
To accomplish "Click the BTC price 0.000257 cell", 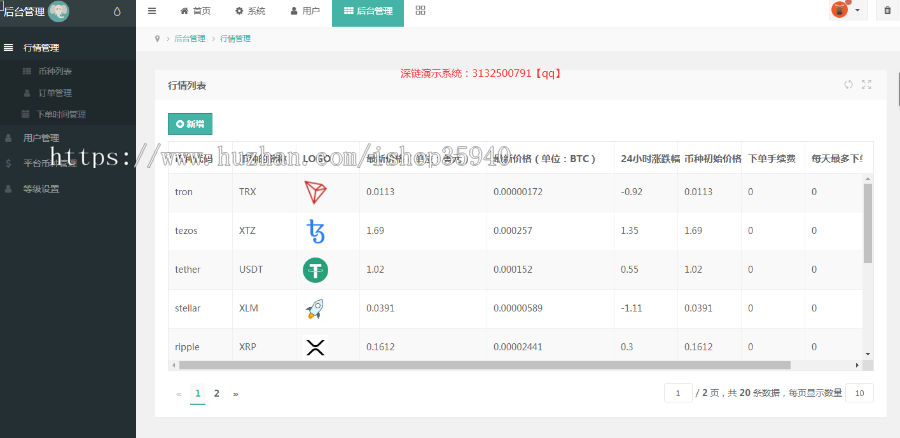I will (550, 231).
